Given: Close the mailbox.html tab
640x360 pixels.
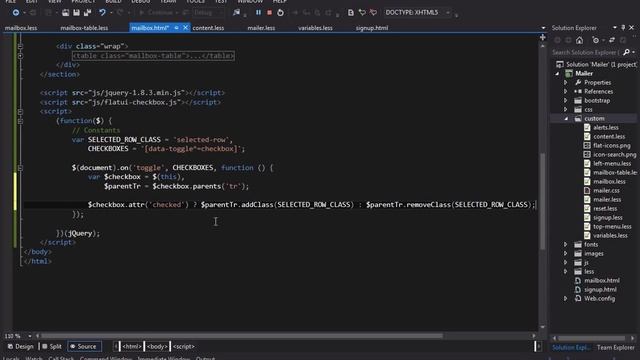Looking at the screenshot, I should pyautogui.click(x=185, y=28).
